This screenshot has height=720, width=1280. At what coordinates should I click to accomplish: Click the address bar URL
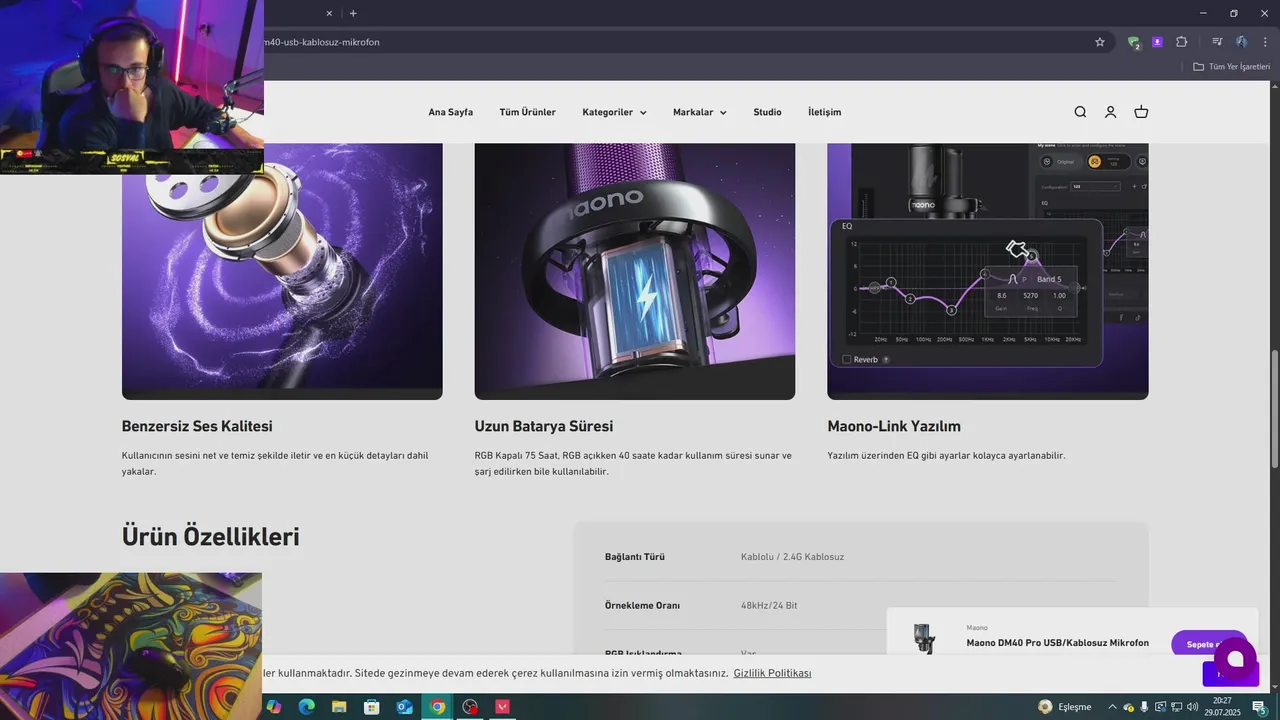pyautogui.click(x=322, y=42)
